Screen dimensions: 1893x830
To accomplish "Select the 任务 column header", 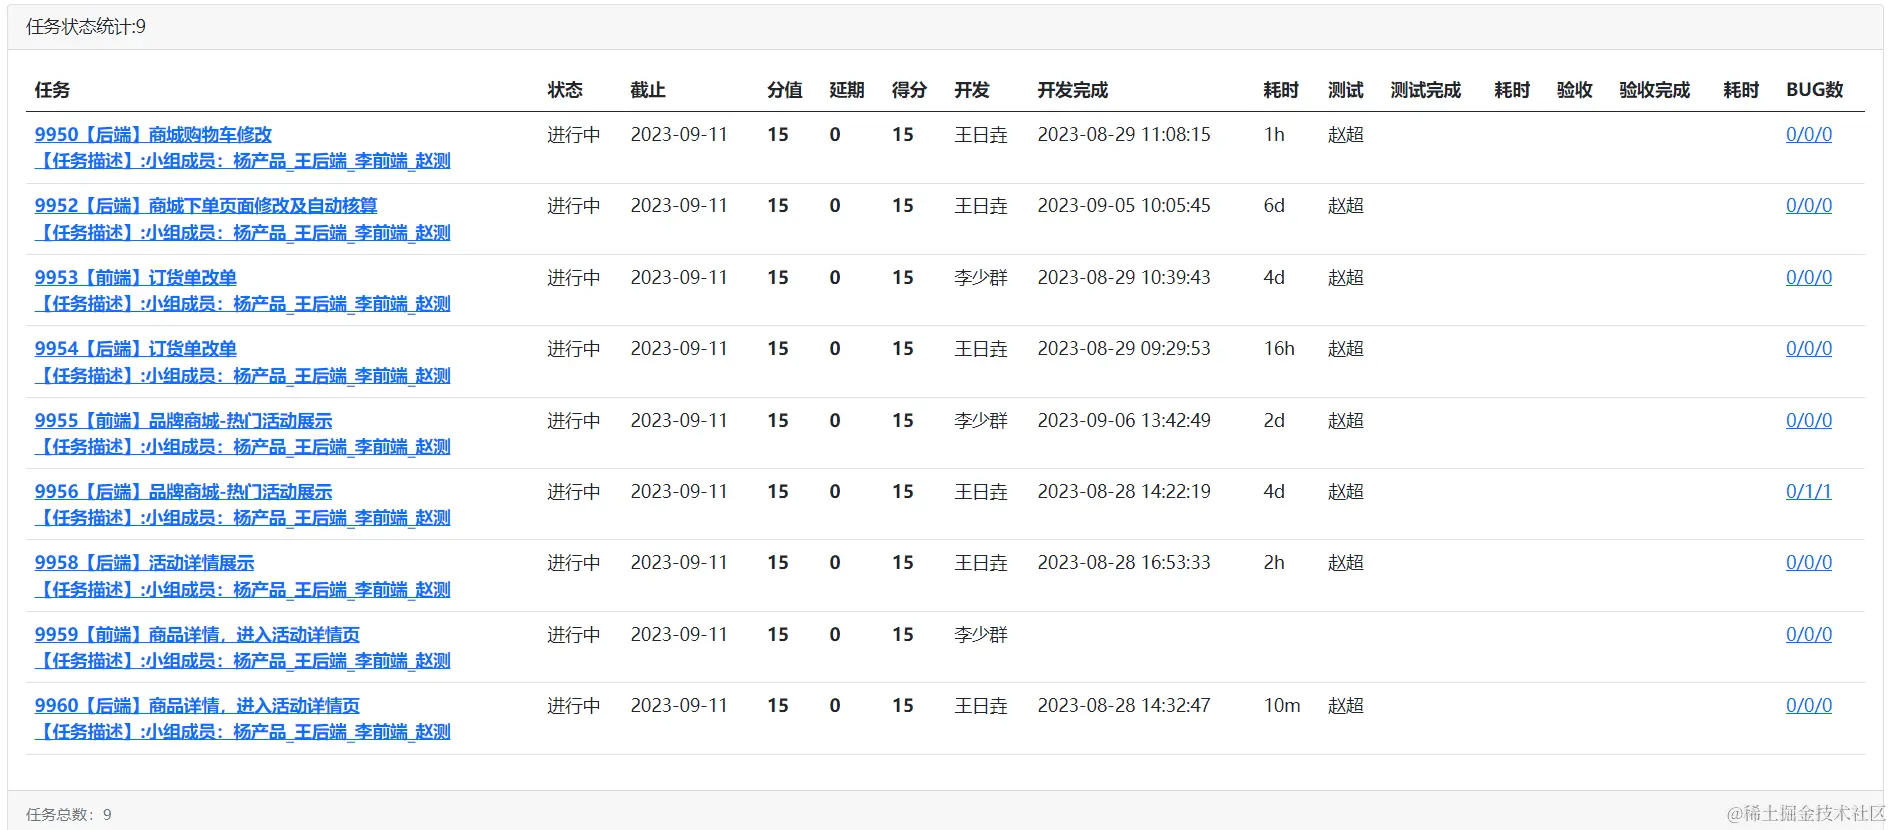I will pos(52,90).
